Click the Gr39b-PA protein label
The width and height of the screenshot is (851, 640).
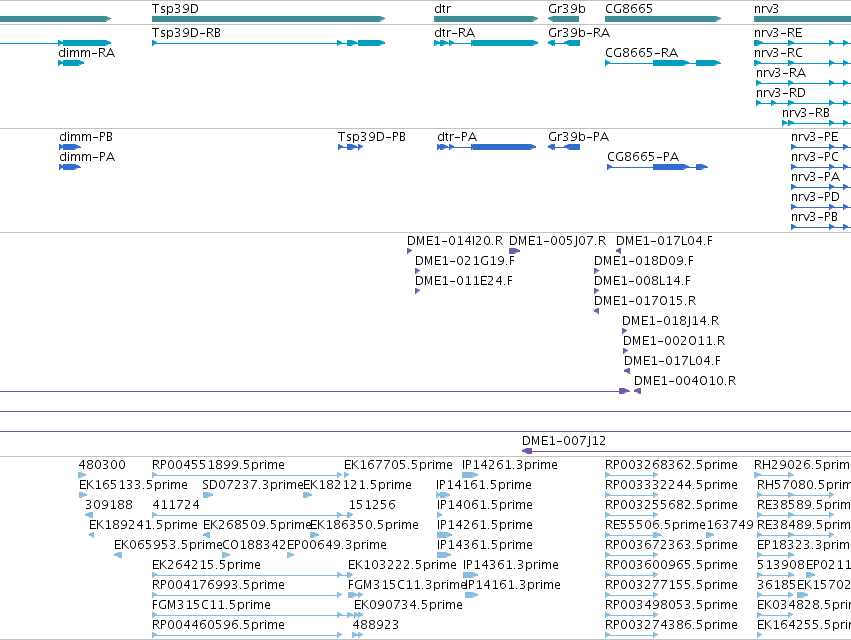coord(578,137)
